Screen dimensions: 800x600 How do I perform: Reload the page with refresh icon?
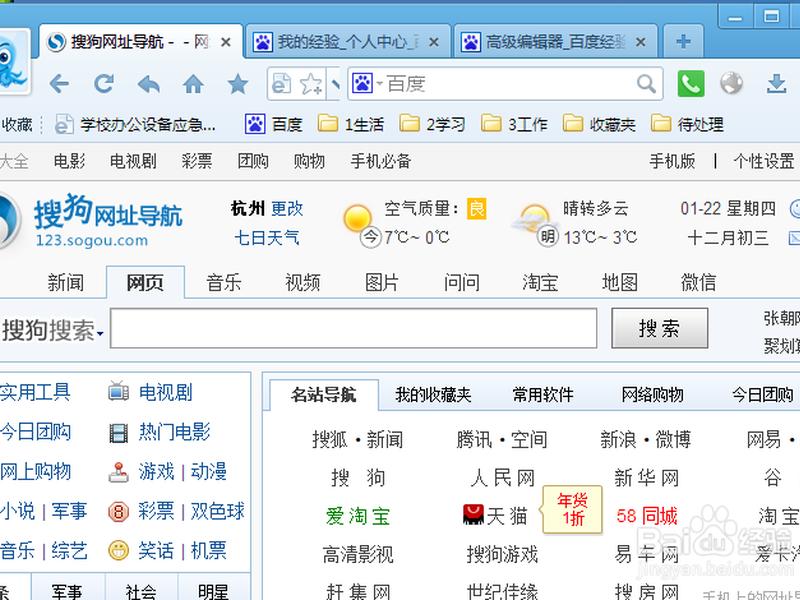(x=104, y=84)
